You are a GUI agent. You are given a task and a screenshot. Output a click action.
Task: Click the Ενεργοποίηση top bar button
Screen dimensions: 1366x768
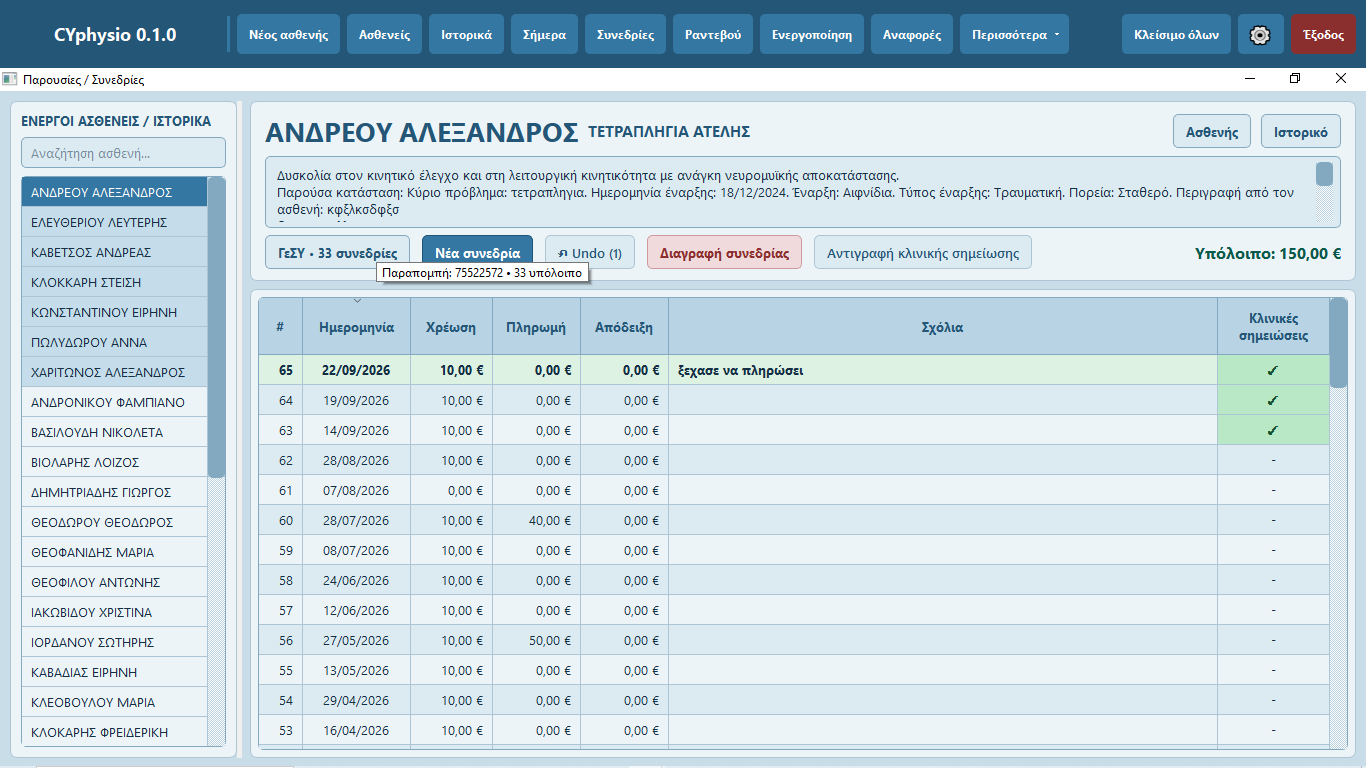(812, 34)
